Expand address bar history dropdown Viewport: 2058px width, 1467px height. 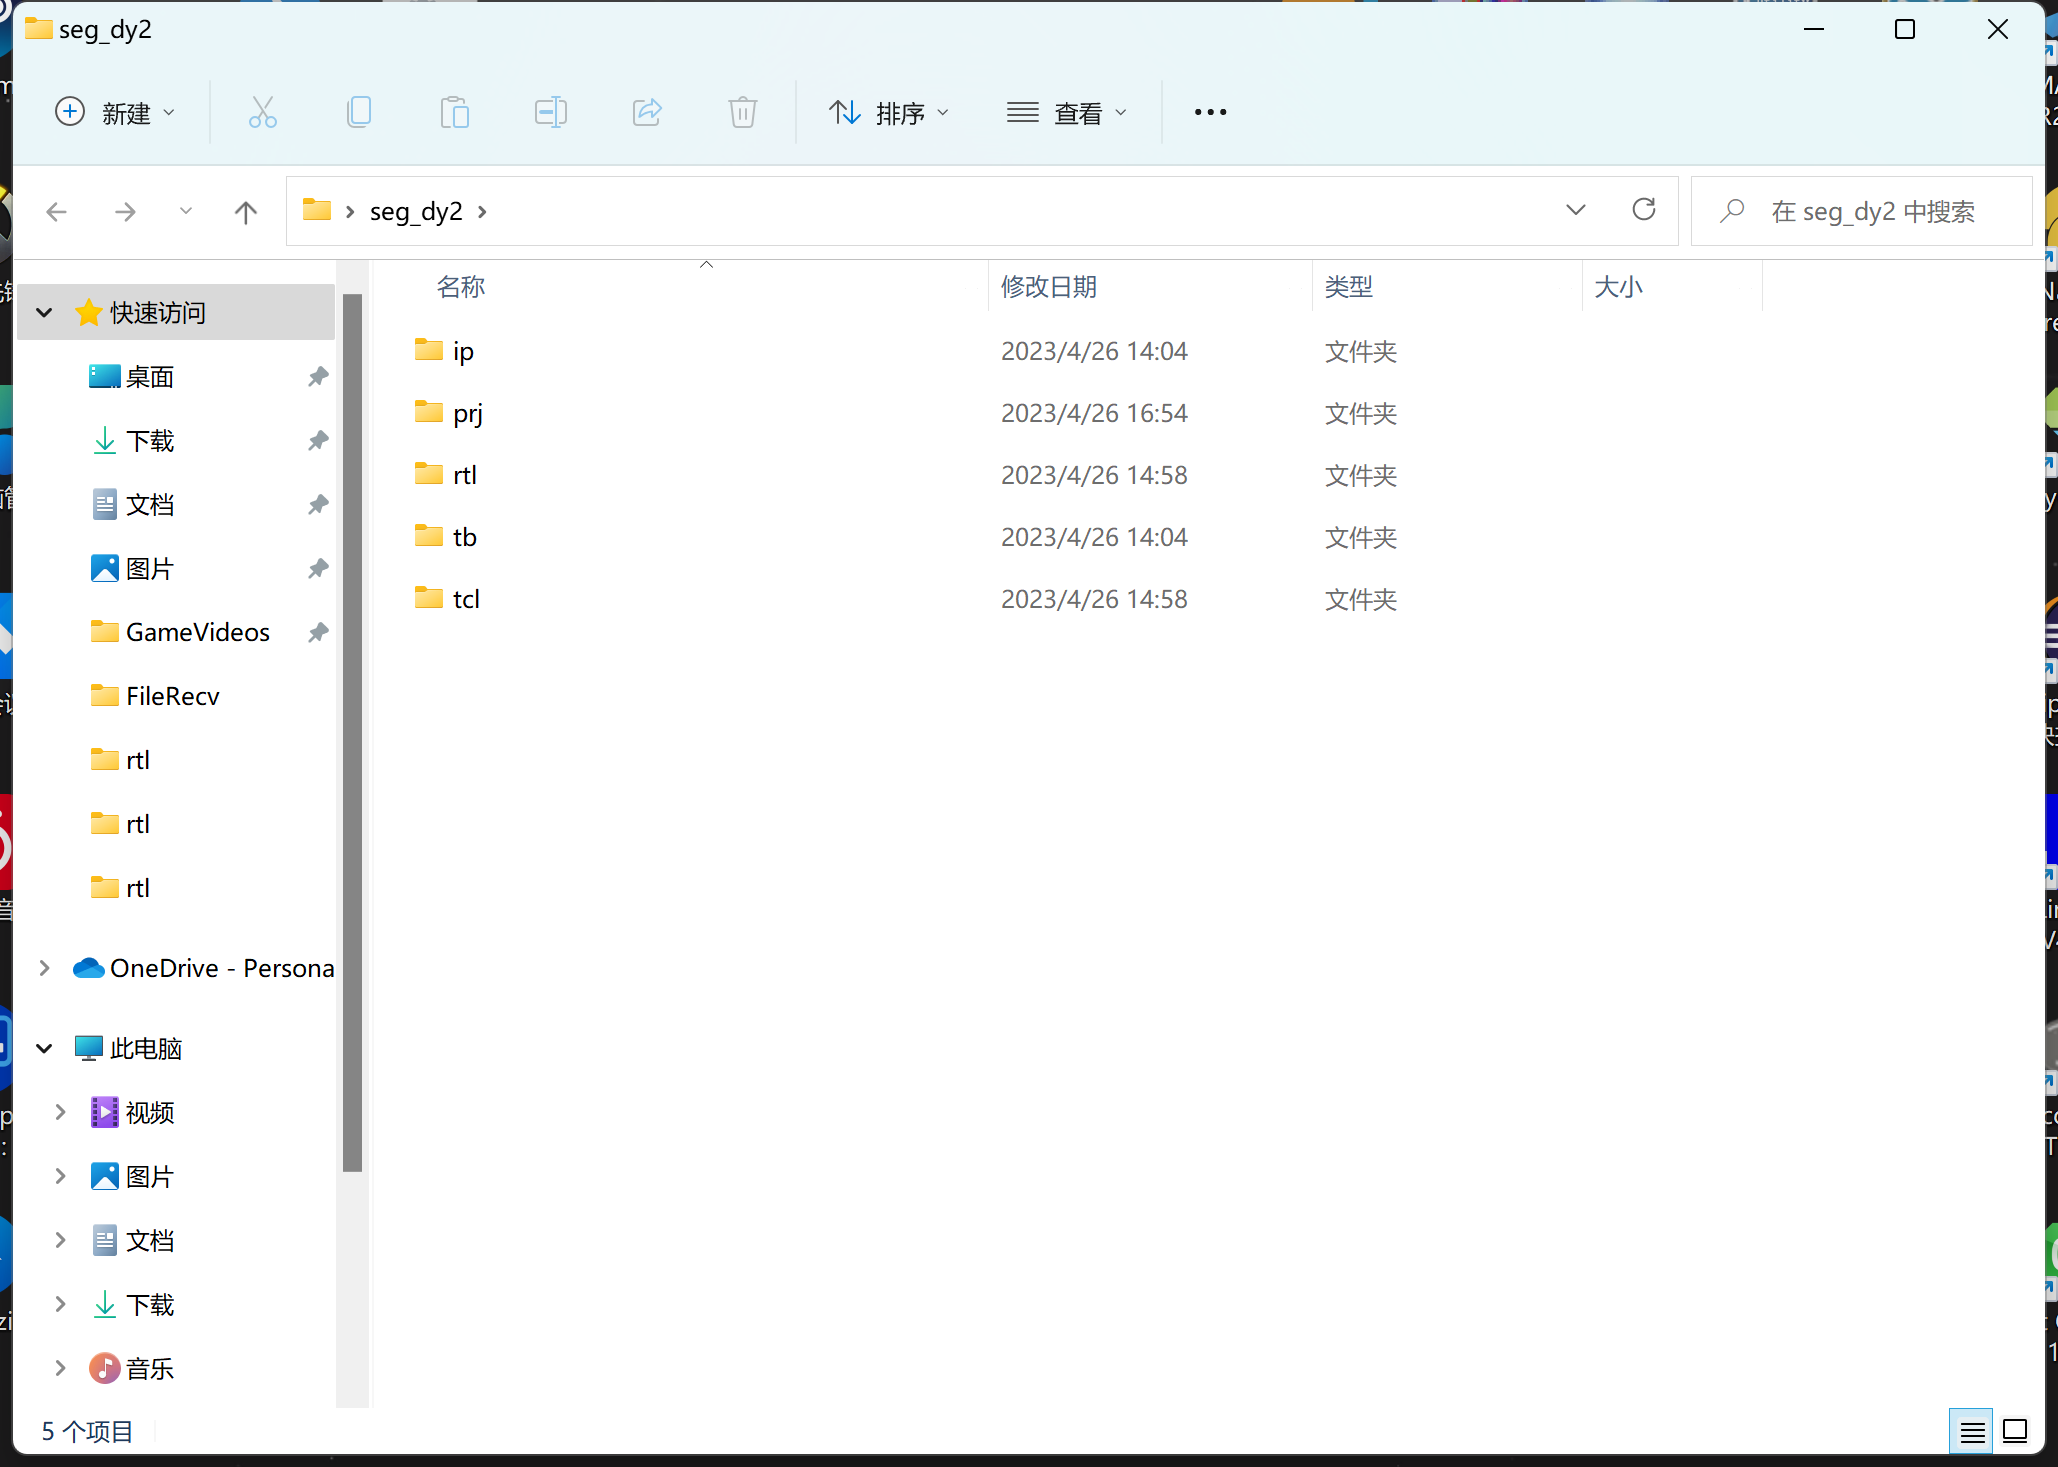[x=1576, y=210]
